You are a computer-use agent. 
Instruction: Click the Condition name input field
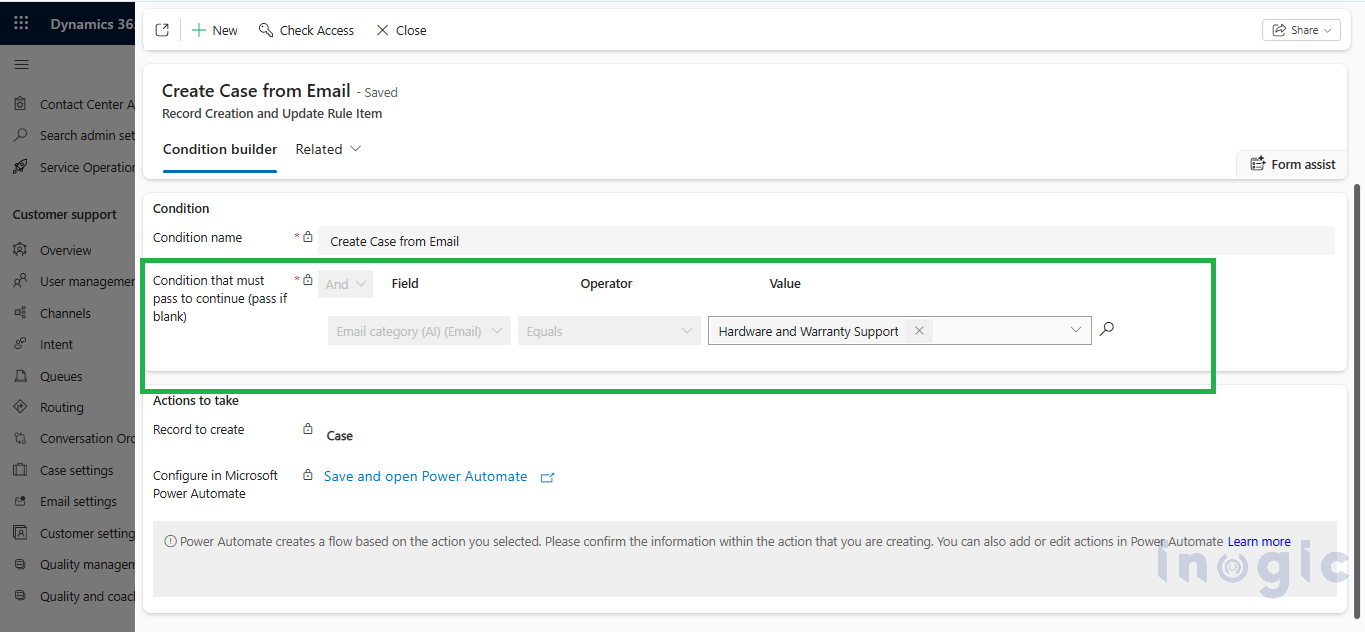pyautogui.click(x=826, y=241)
